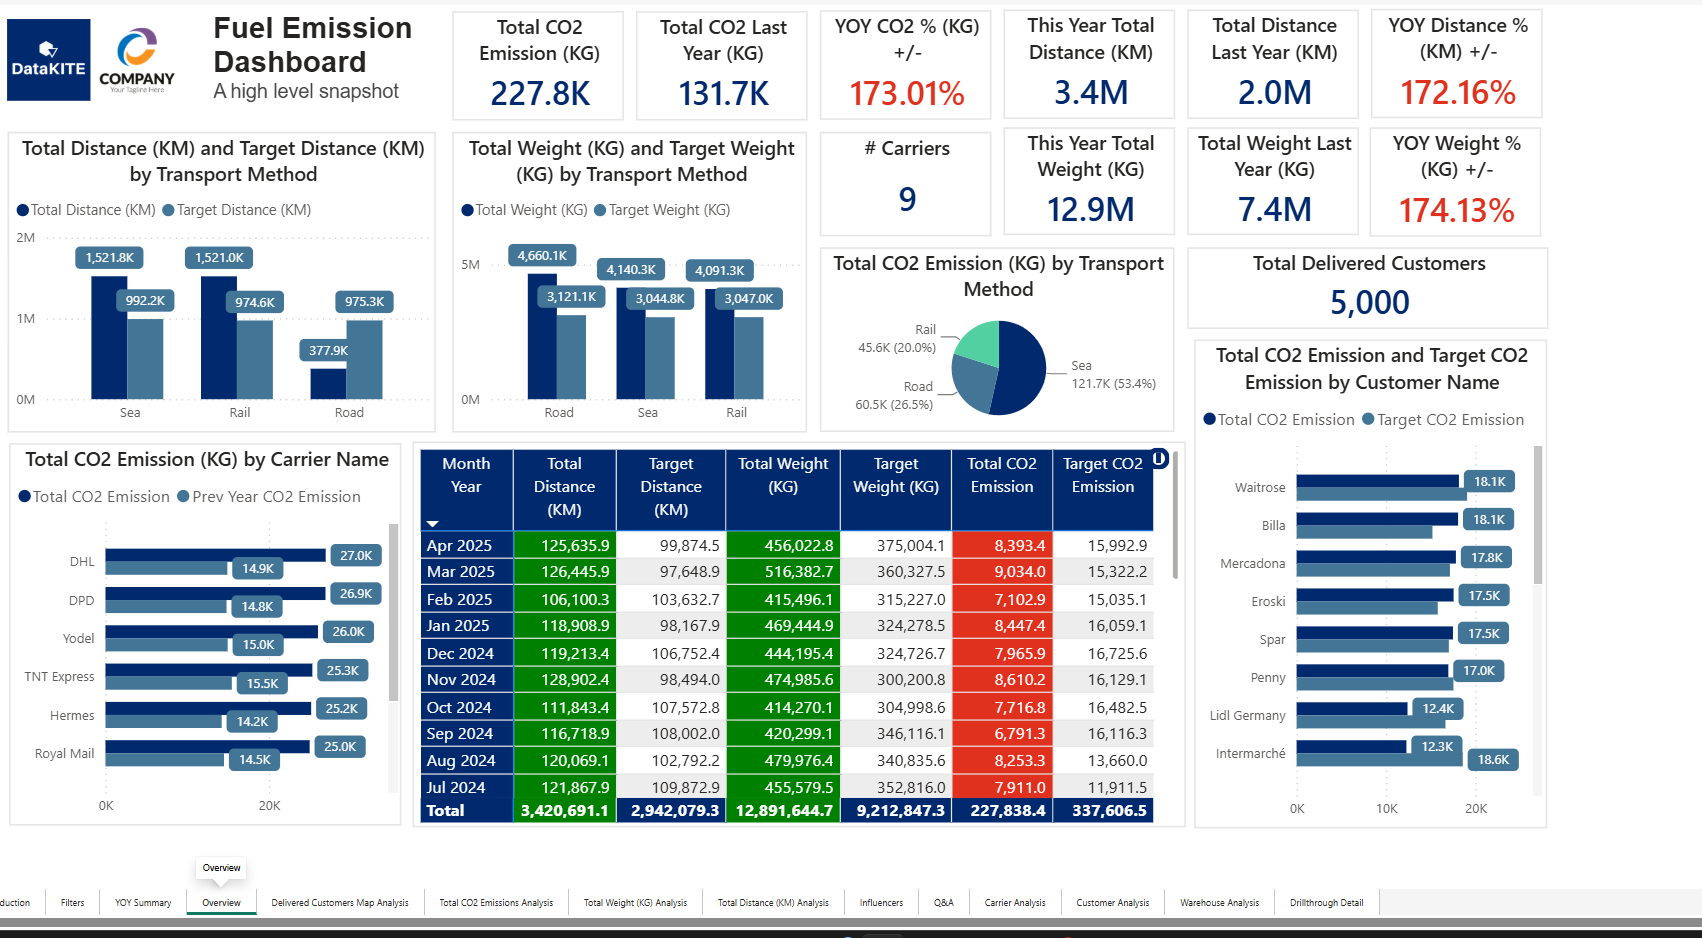Toggle the Target Distance (KM) legend series
Image resolution: width=1702 pixels, height=938 pixels.
click(236, 210)
